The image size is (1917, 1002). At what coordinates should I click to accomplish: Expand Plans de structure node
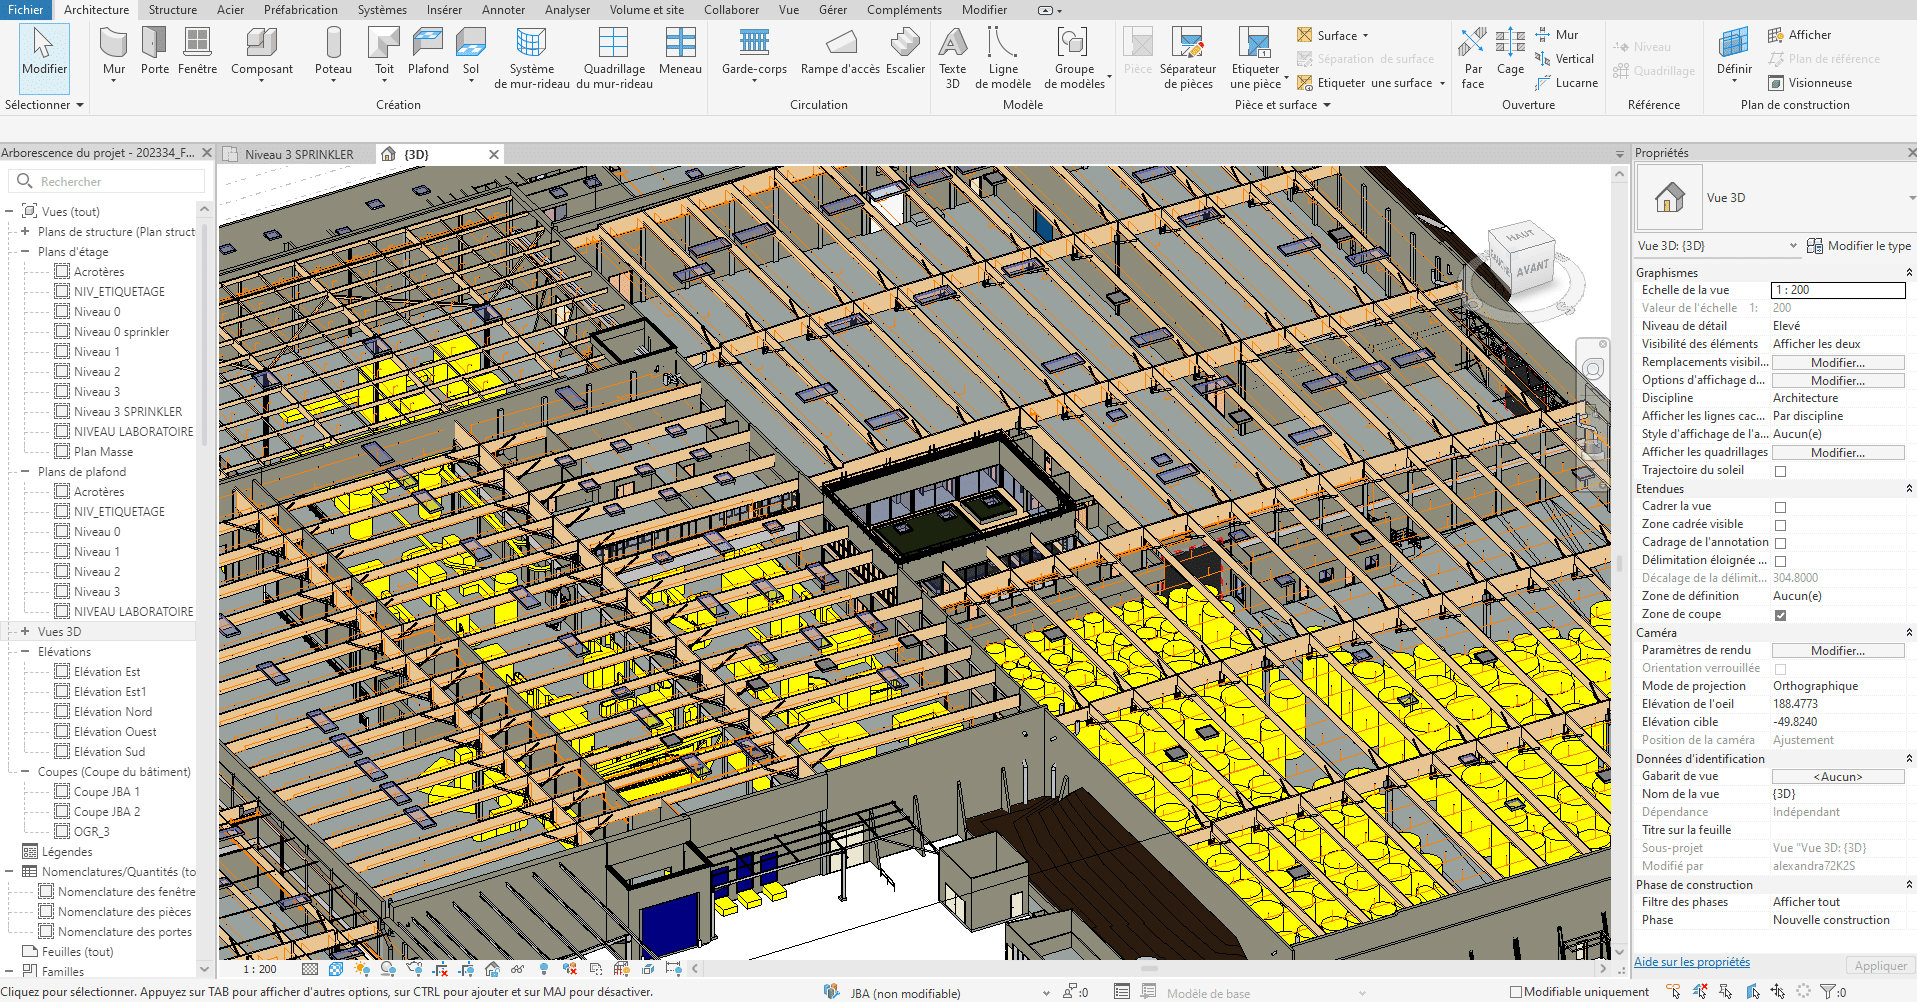click(x=25, y=231)
